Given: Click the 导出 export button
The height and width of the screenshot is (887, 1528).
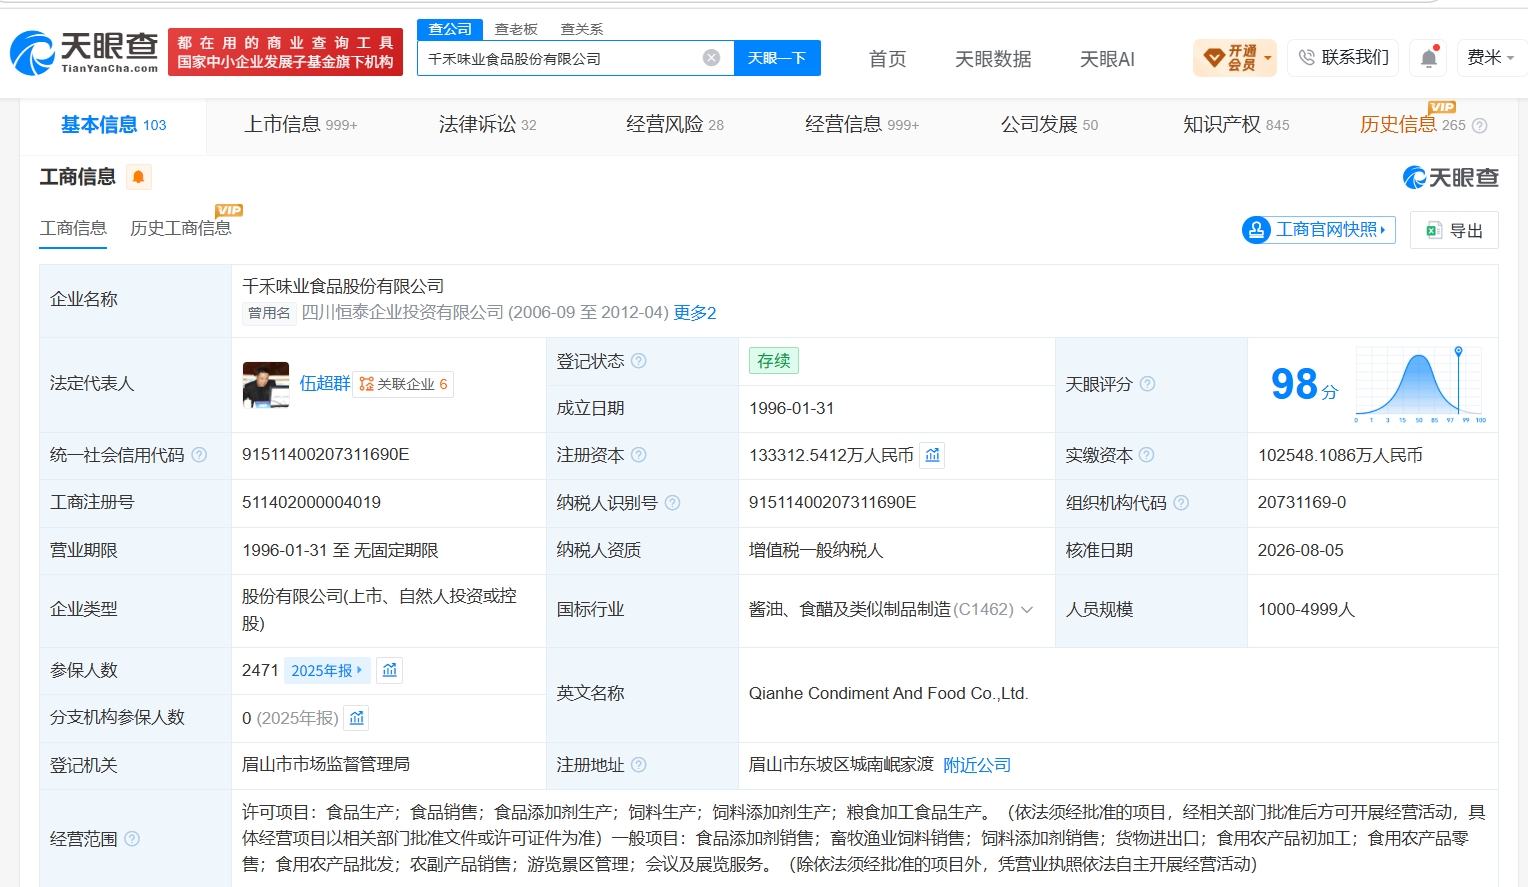Looking at the screenshot, I should 1454,230.
